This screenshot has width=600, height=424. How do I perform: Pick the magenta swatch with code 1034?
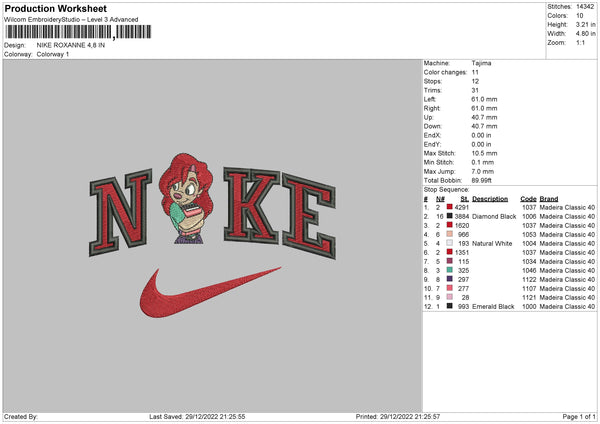[450, 261]
